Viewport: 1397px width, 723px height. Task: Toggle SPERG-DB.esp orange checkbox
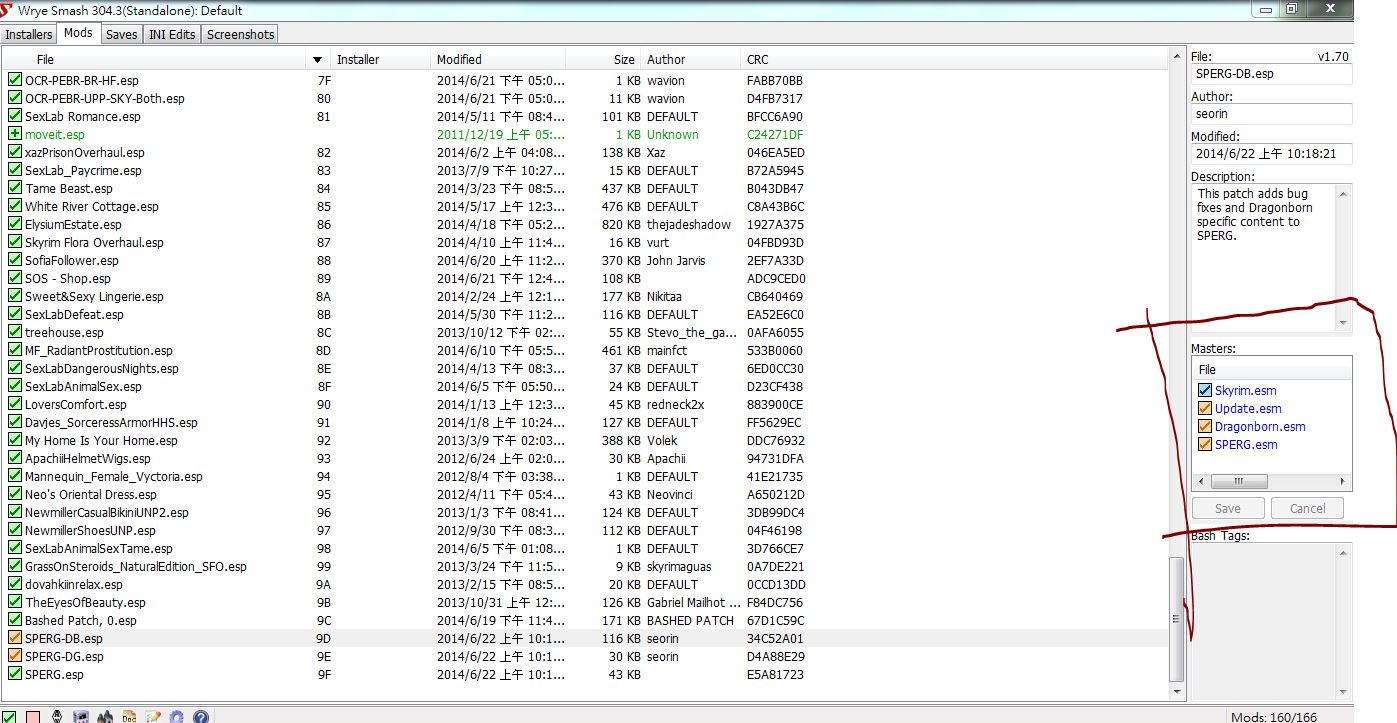14,638
